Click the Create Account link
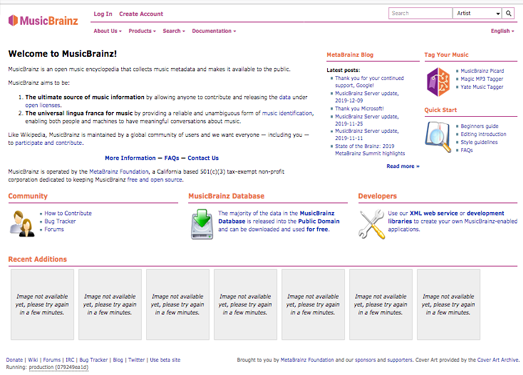Image resolution: width=523 pixels, height=375 pixels. [141, 14]
